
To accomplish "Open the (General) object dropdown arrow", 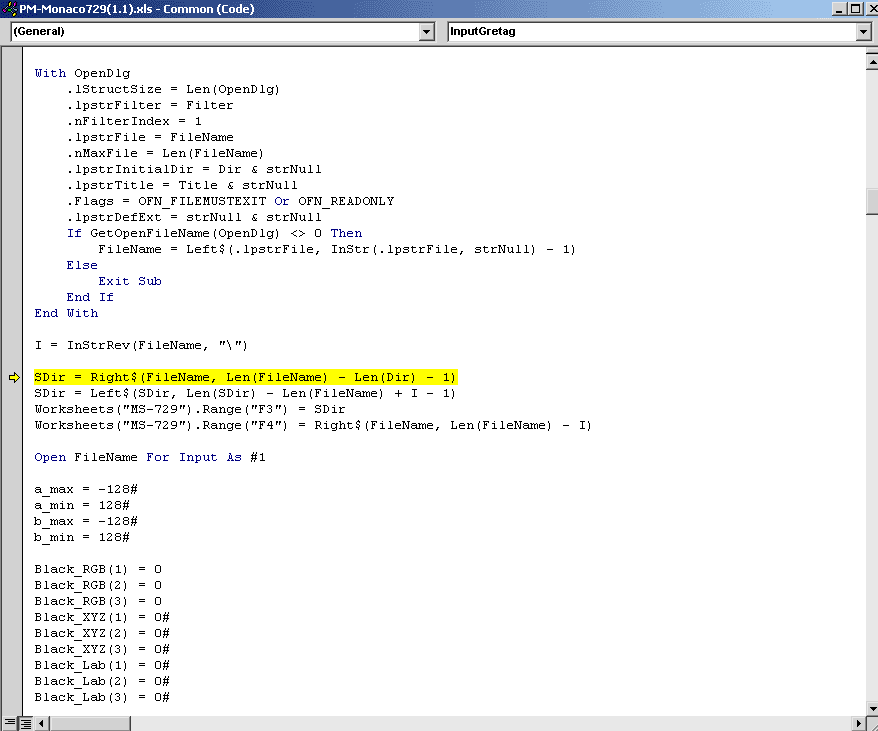I will tap(426, 32).
